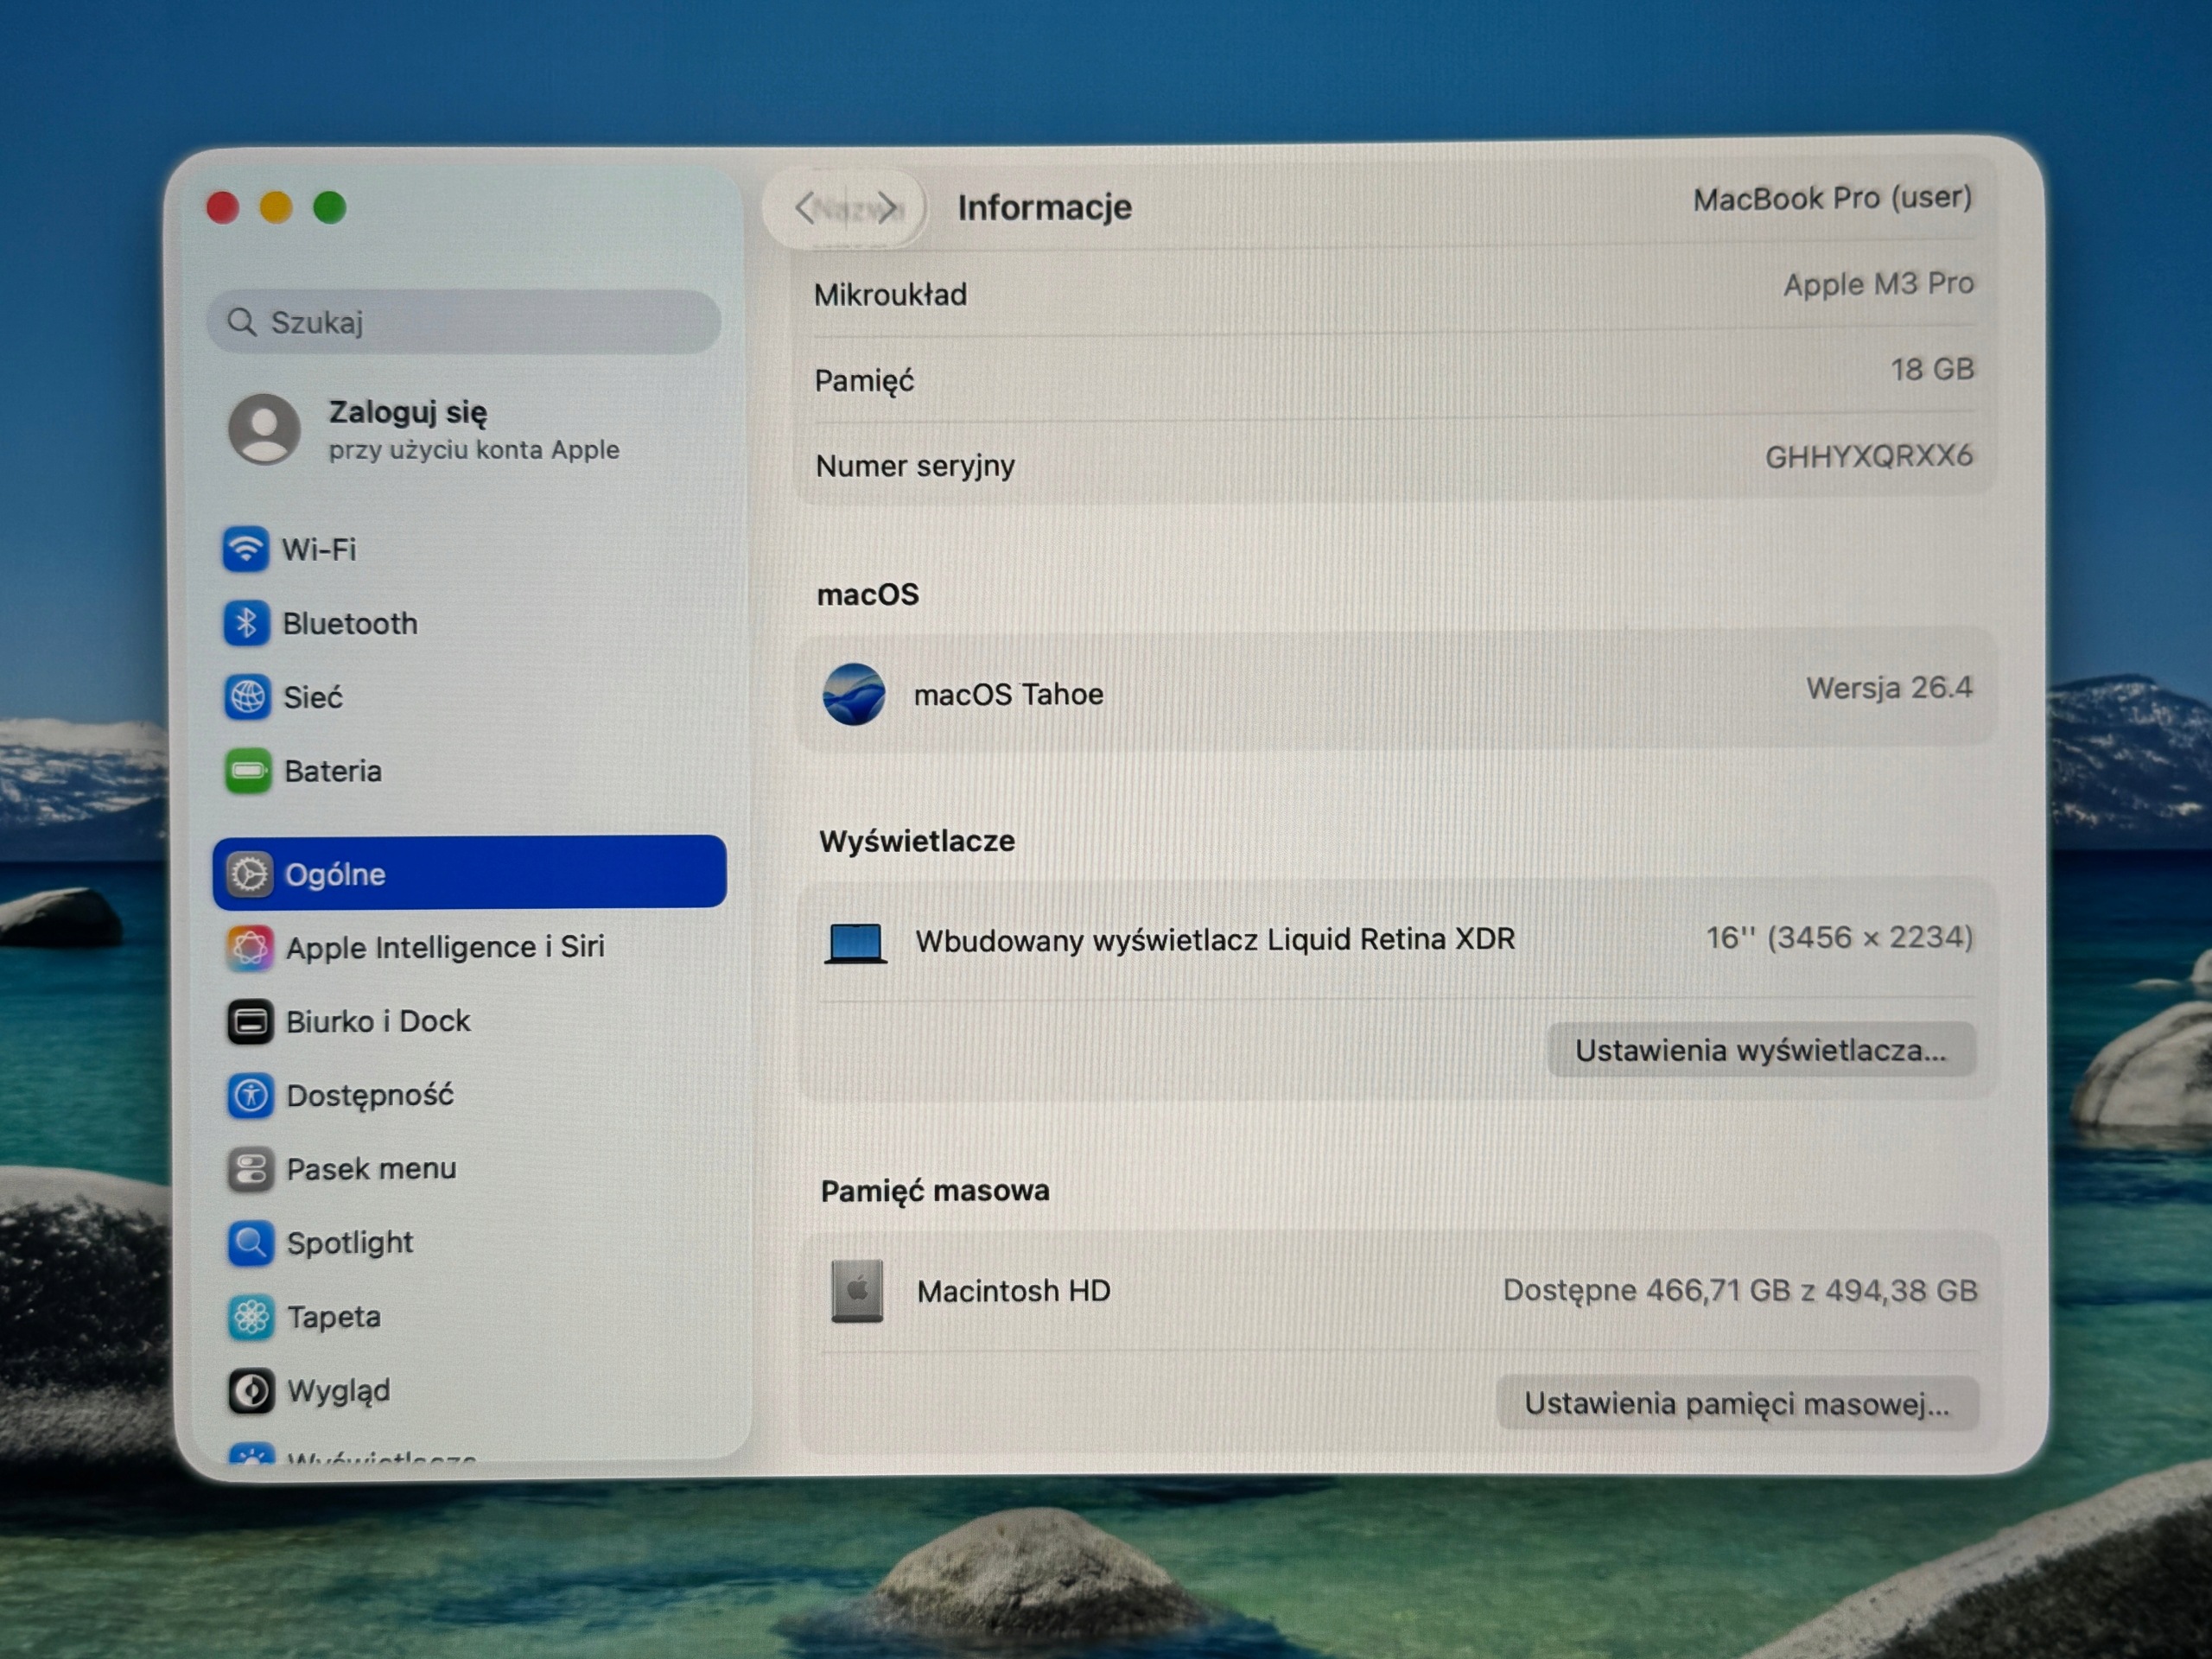The image size is (2212, 1659).
Task: Click the 16" (3456 × 2234) resolution
Action: 1839,938
